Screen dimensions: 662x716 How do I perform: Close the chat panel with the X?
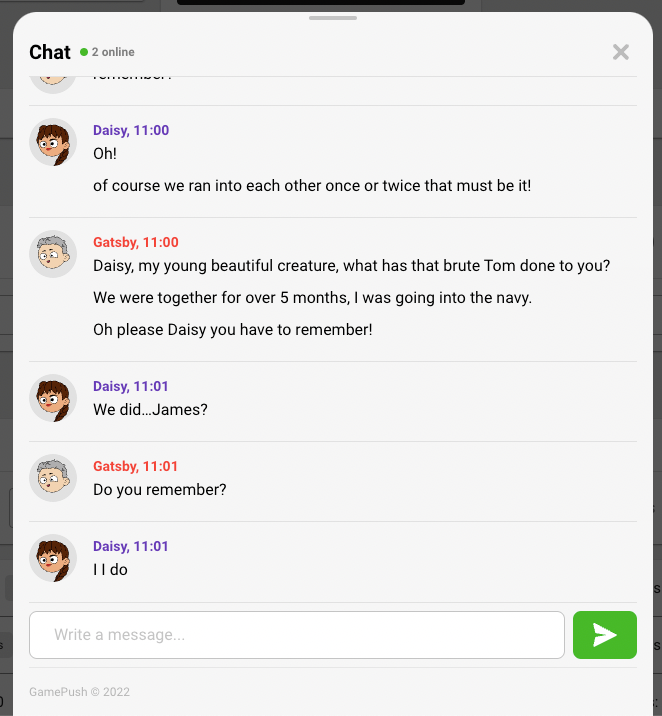pos(621,52)
